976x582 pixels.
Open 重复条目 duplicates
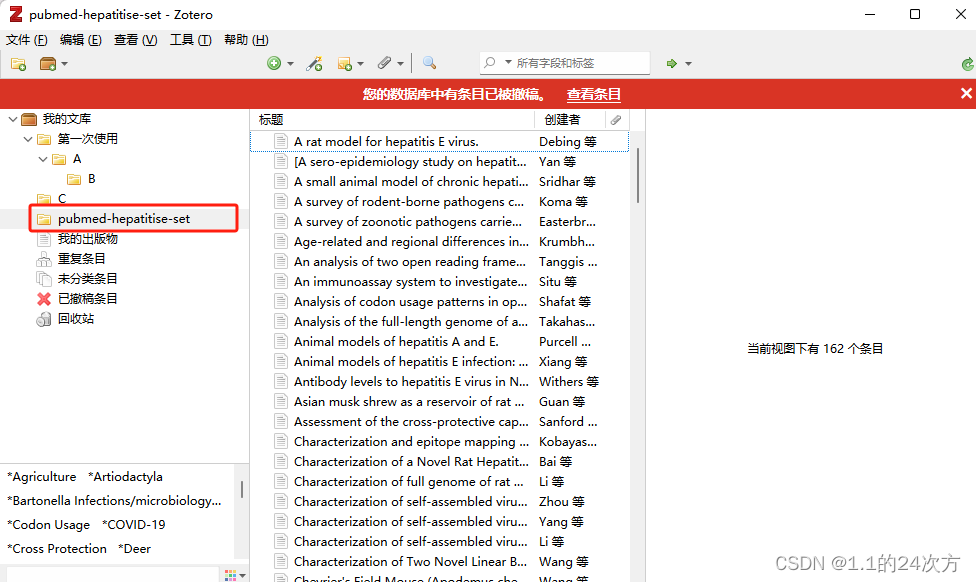[82, 258]
